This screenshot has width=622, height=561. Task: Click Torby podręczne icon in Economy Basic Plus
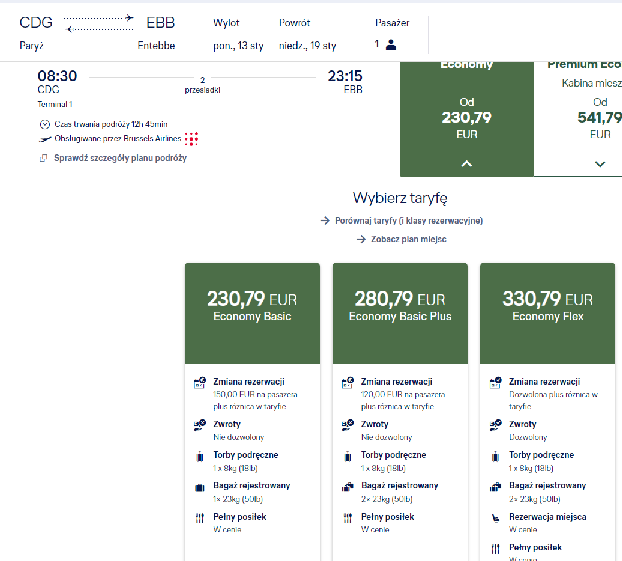pos(348,457)
